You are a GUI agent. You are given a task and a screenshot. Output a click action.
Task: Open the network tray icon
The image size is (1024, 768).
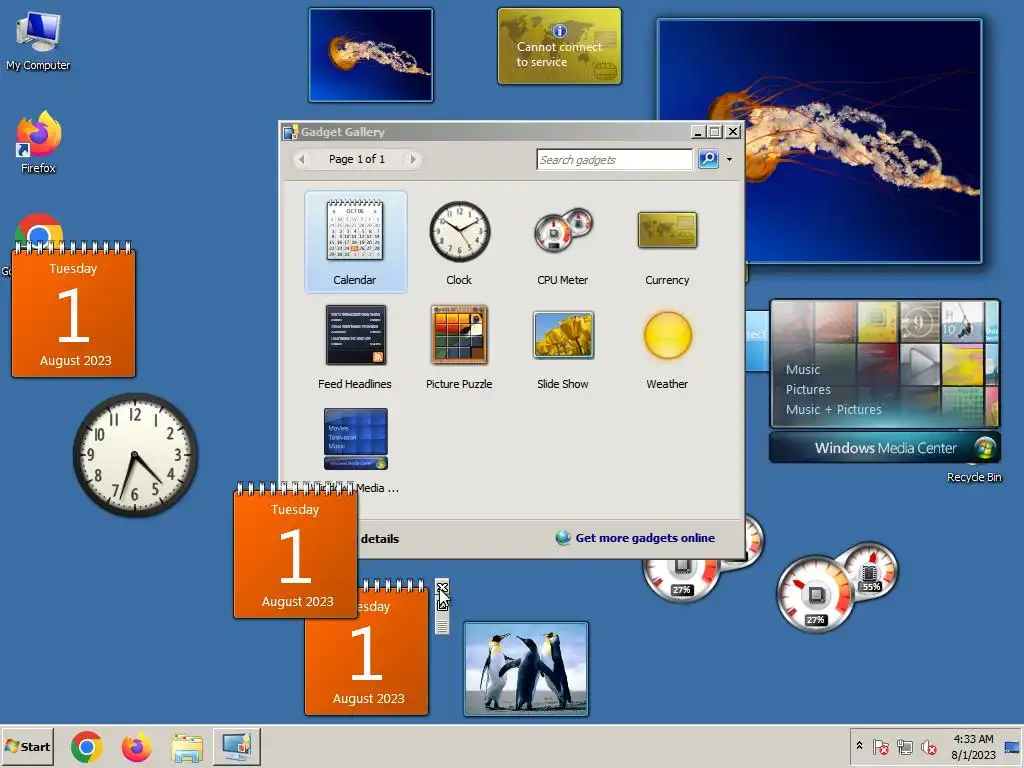tap(904, 746)
